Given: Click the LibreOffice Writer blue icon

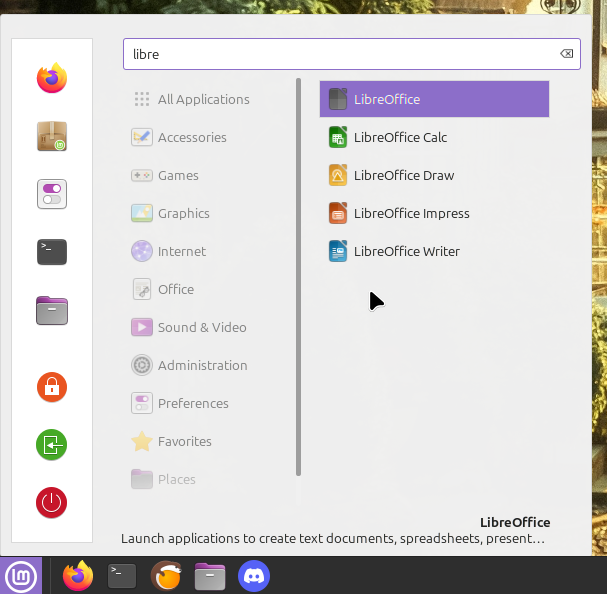Looking at the screenshot, I should pyautogui.click(x=338, y=251).
